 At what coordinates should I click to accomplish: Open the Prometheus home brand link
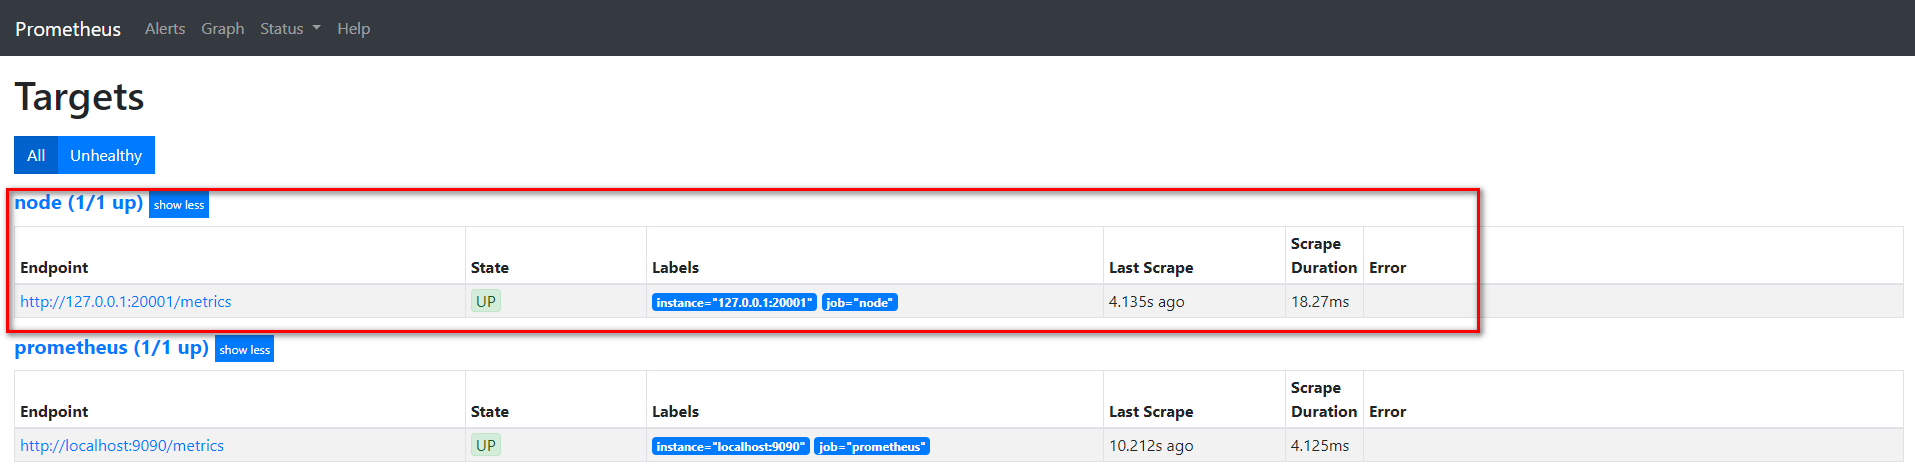pyautogui.click(x=68, y=29)
